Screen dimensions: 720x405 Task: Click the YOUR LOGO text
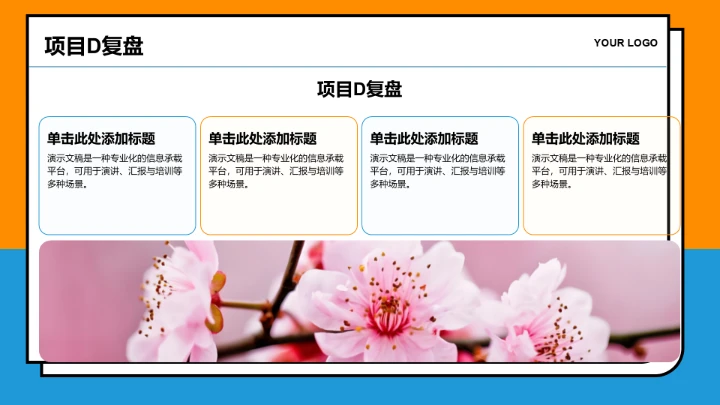[x=625, y=43]
